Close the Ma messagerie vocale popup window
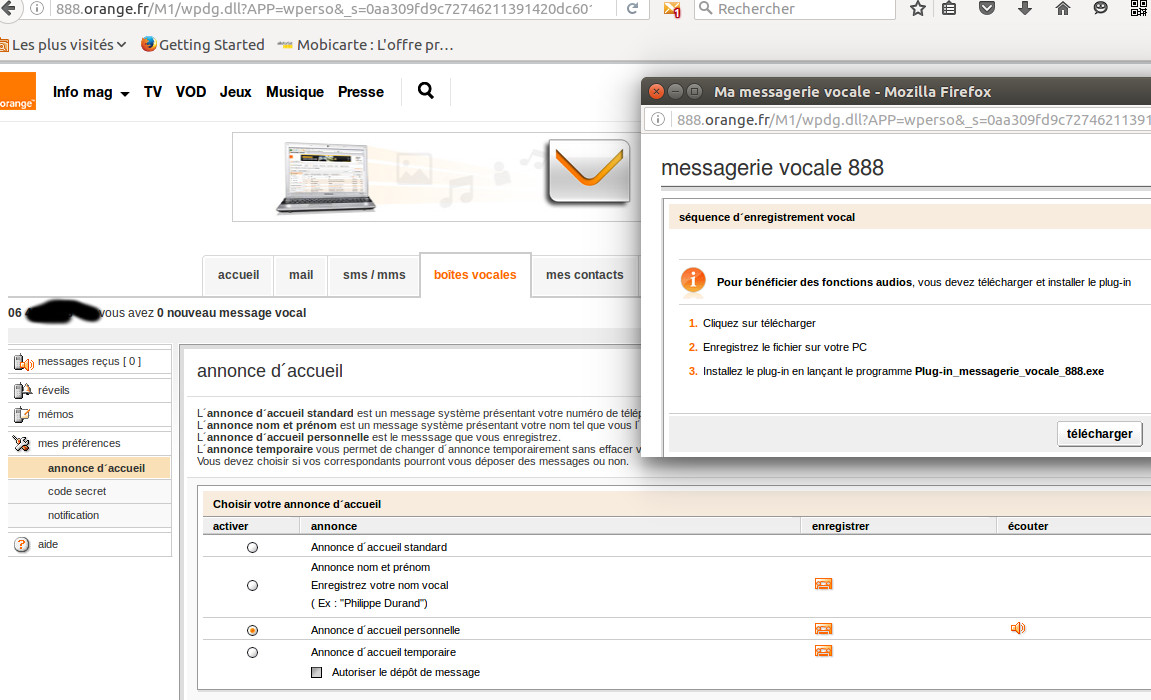 click(656, 92)
